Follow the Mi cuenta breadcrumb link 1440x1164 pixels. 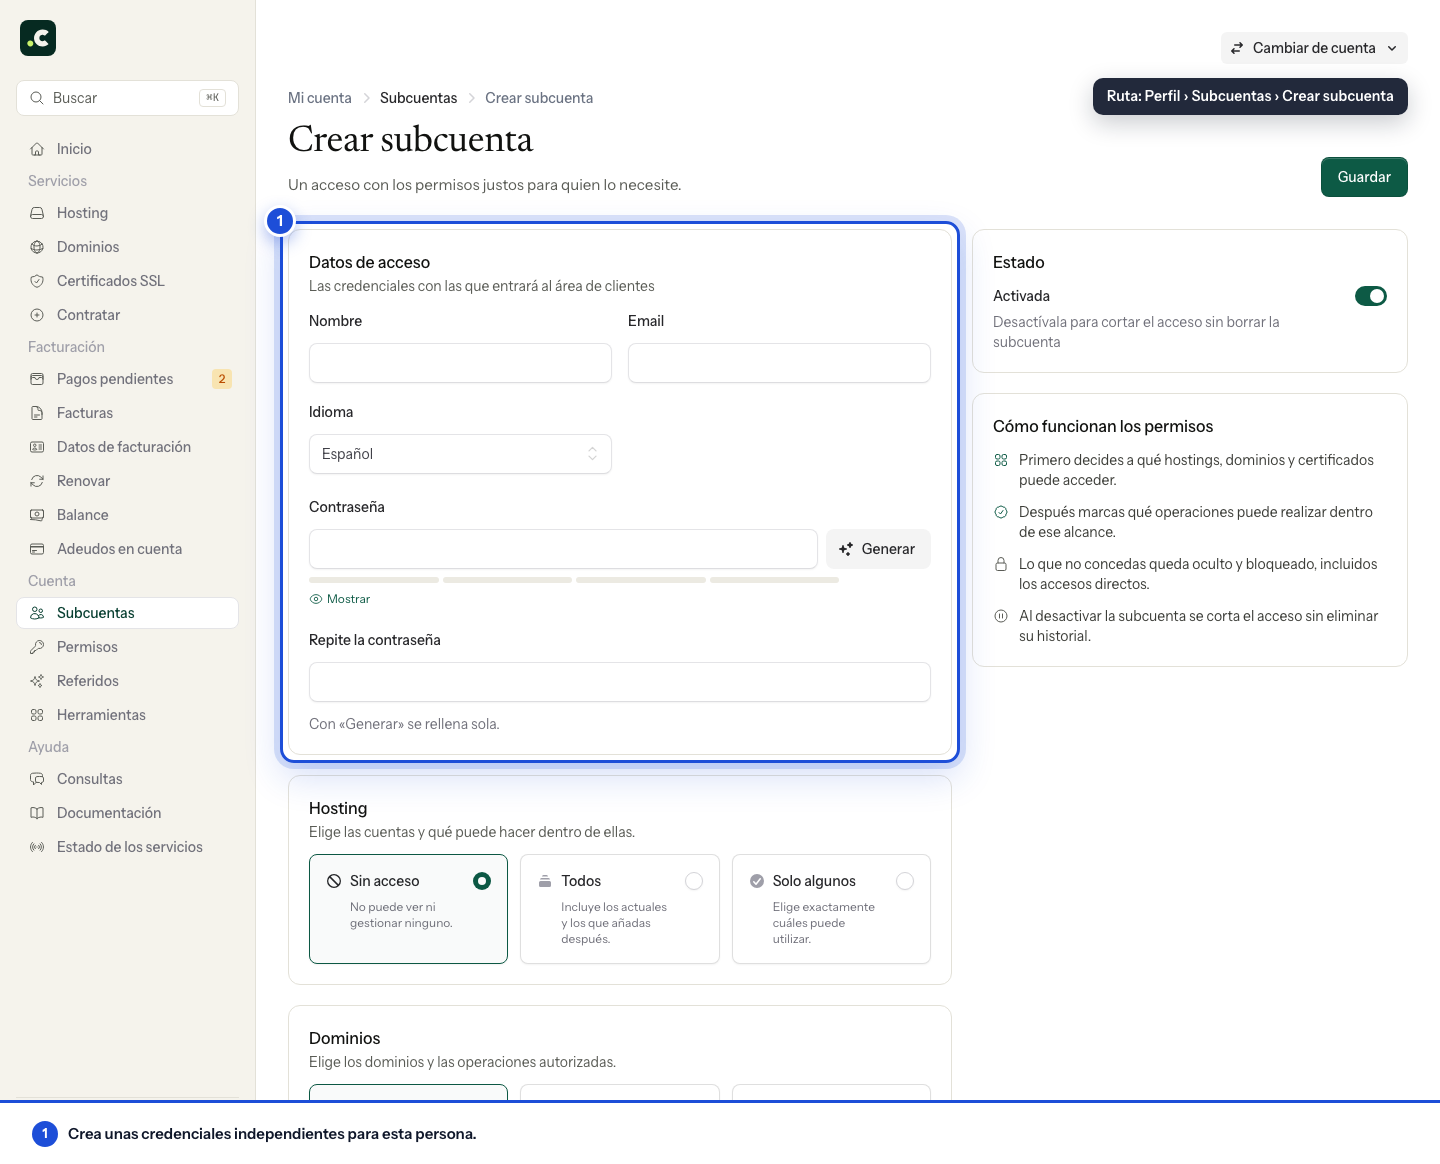(320, 98)
